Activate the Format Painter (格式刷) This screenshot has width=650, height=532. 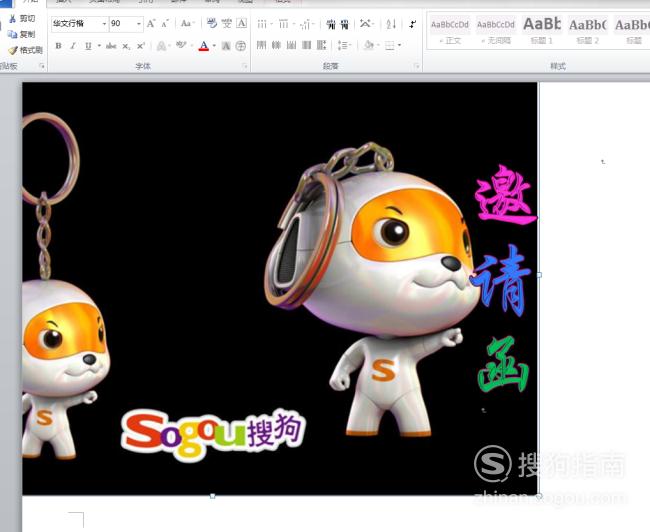(x=25, y=50)
